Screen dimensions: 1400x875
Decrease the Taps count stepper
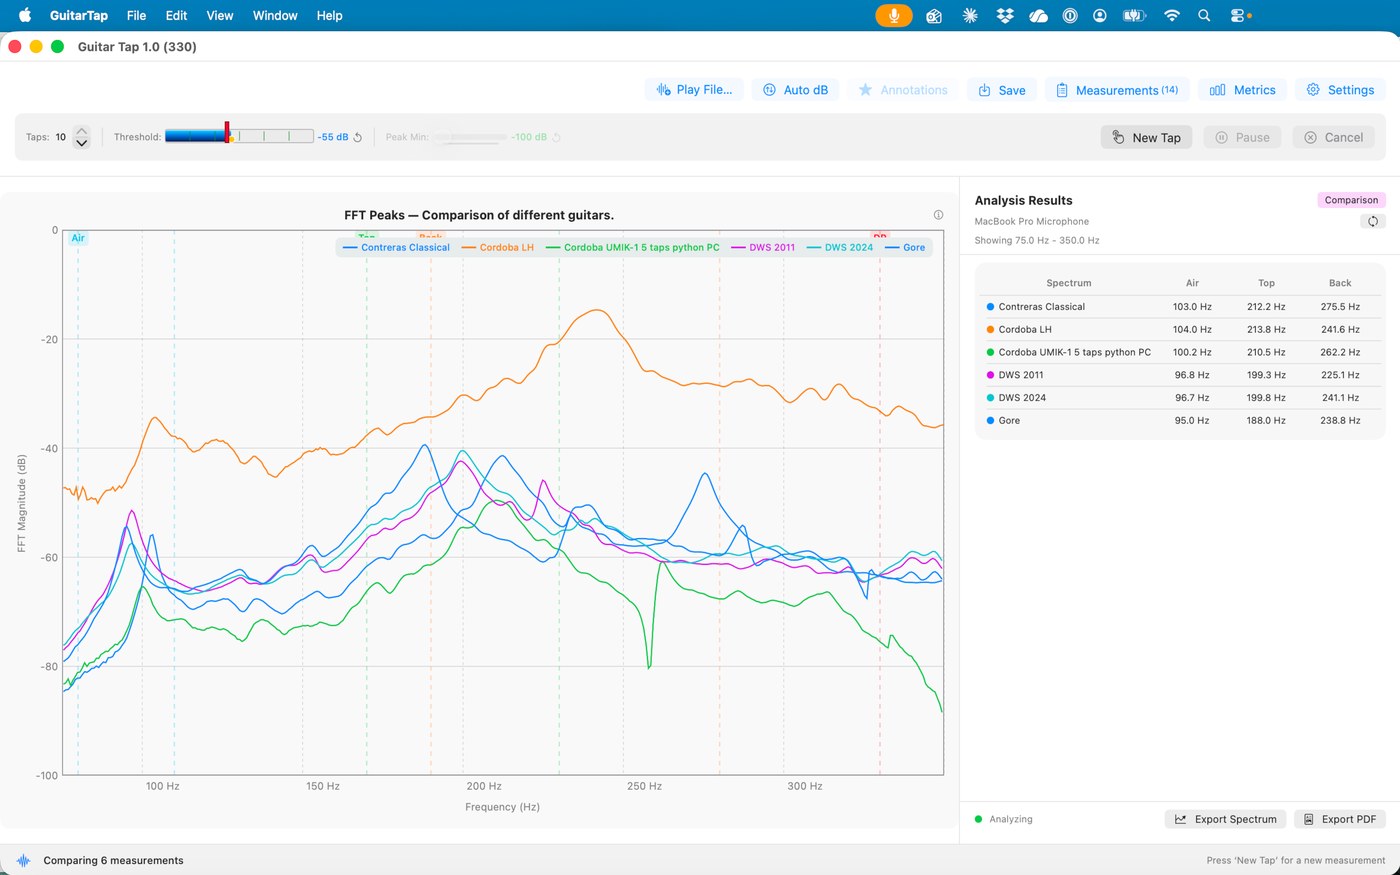(82, 143)
